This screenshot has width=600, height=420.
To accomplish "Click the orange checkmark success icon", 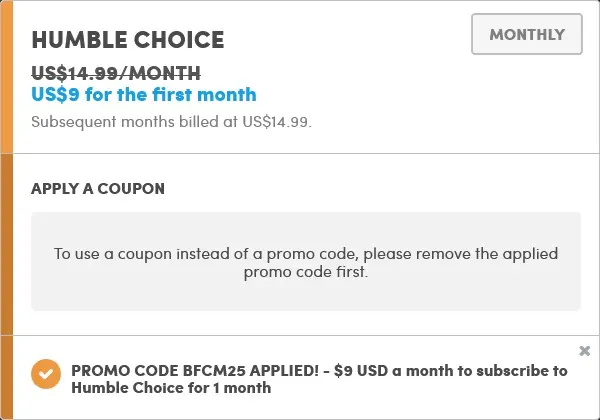I will click(45, 373).
